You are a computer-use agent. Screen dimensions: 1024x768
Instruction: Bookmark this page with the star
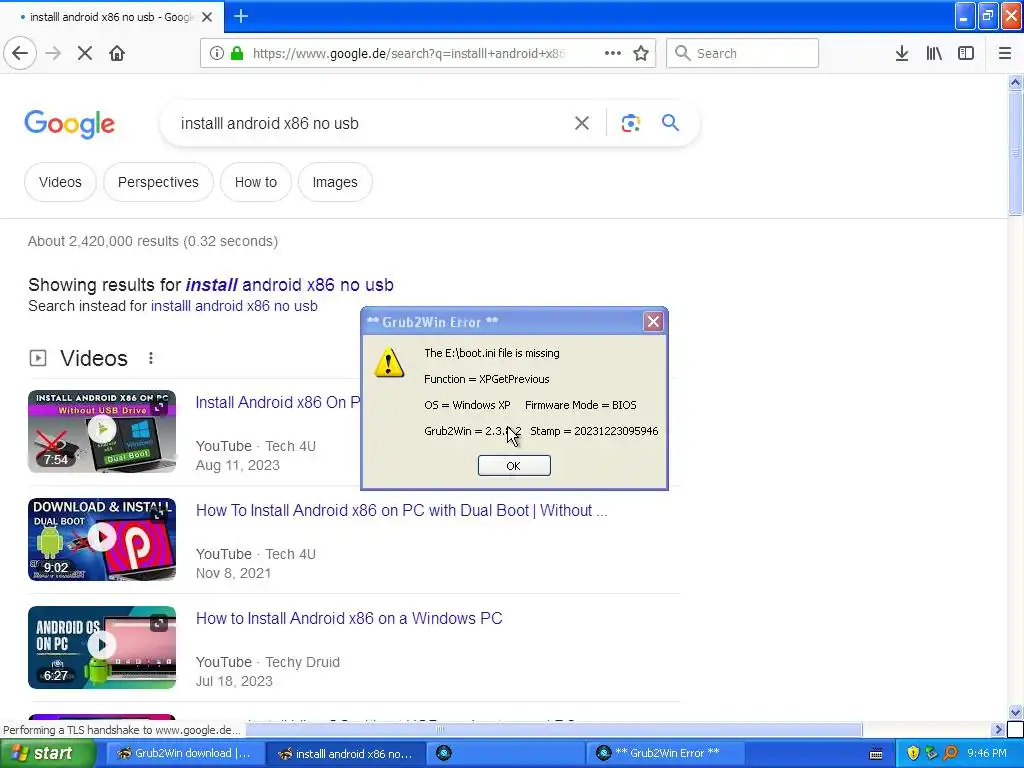tap(641, 53)
